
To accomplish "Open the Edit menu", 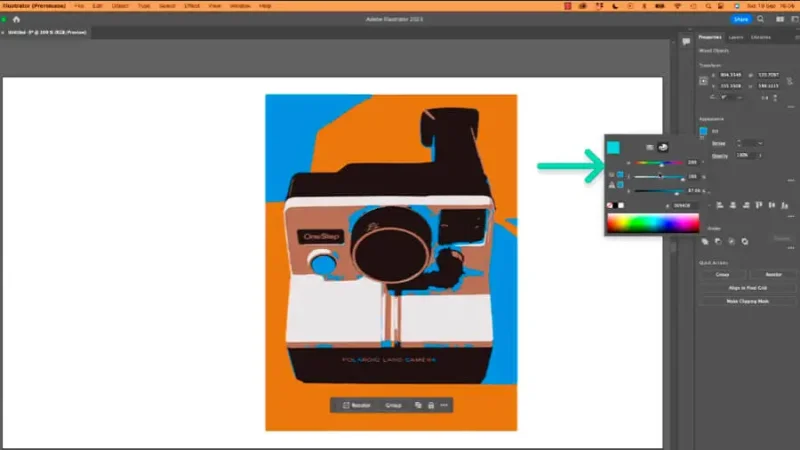I will click(97, 6).
